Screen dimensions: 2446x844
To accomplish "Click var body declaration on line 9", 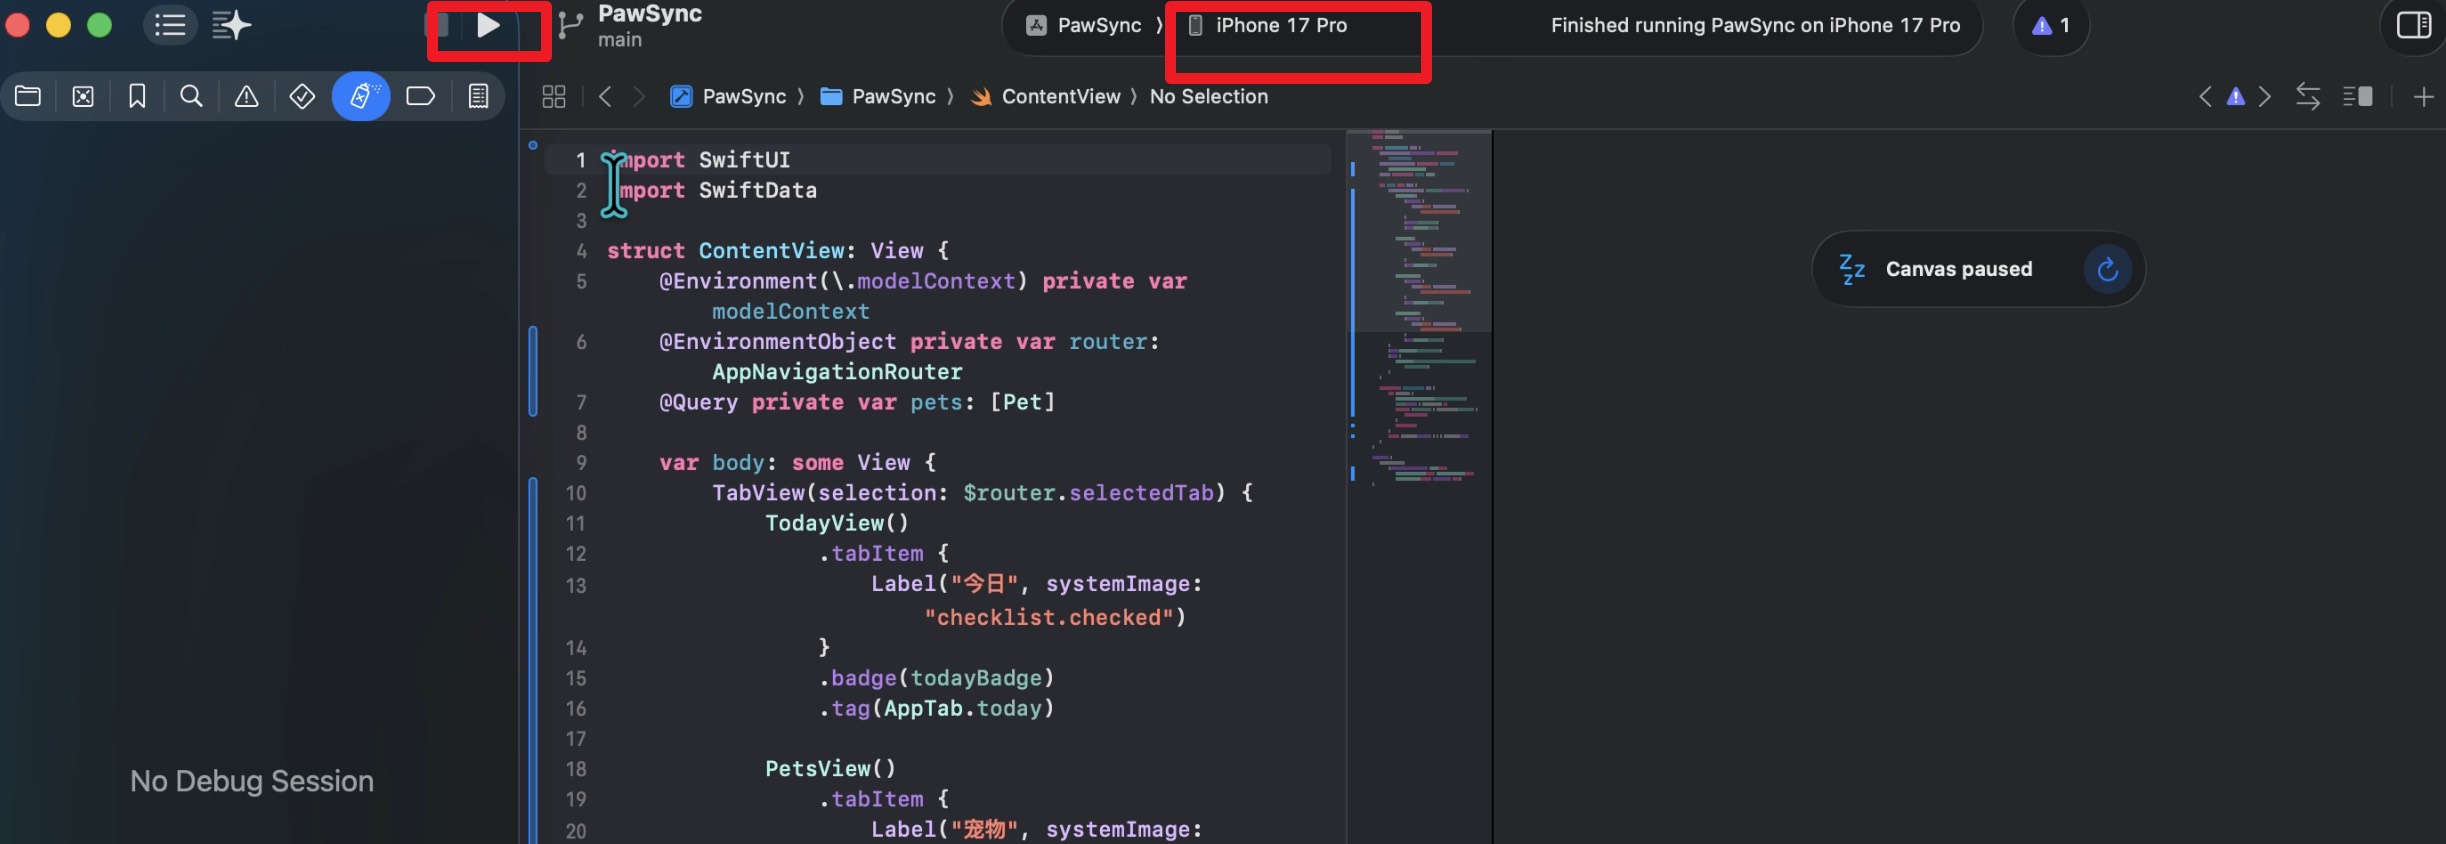I will [797, 463].
